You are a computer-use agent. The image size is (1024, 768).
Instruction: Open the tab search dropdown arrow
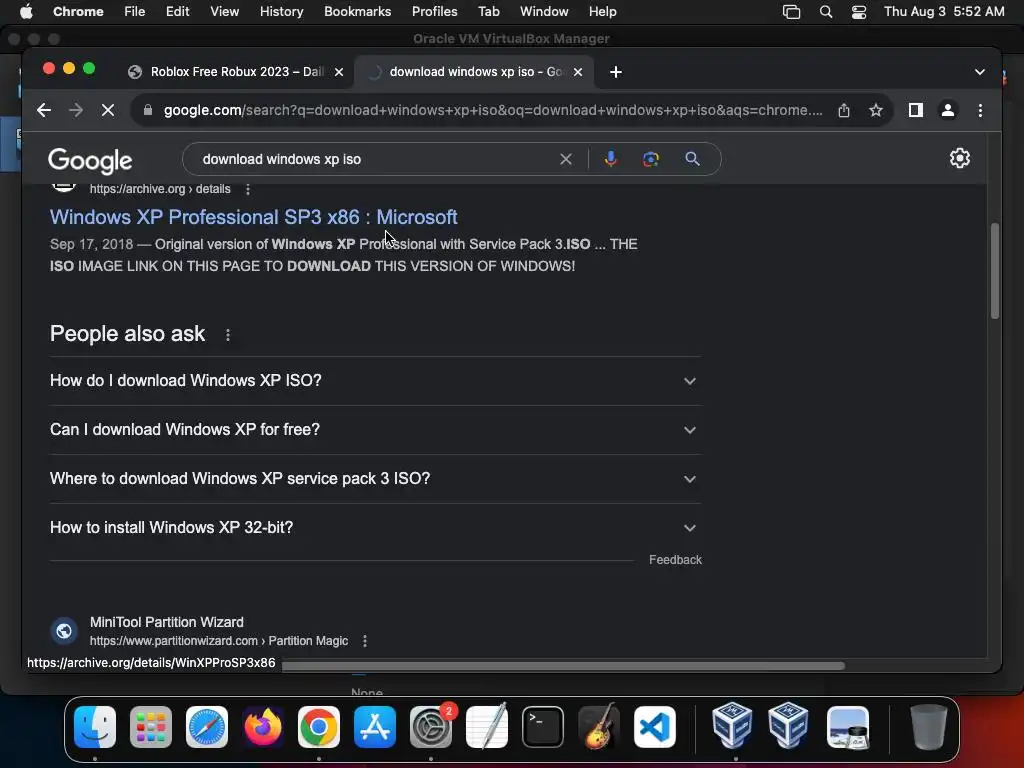(980, 72)
